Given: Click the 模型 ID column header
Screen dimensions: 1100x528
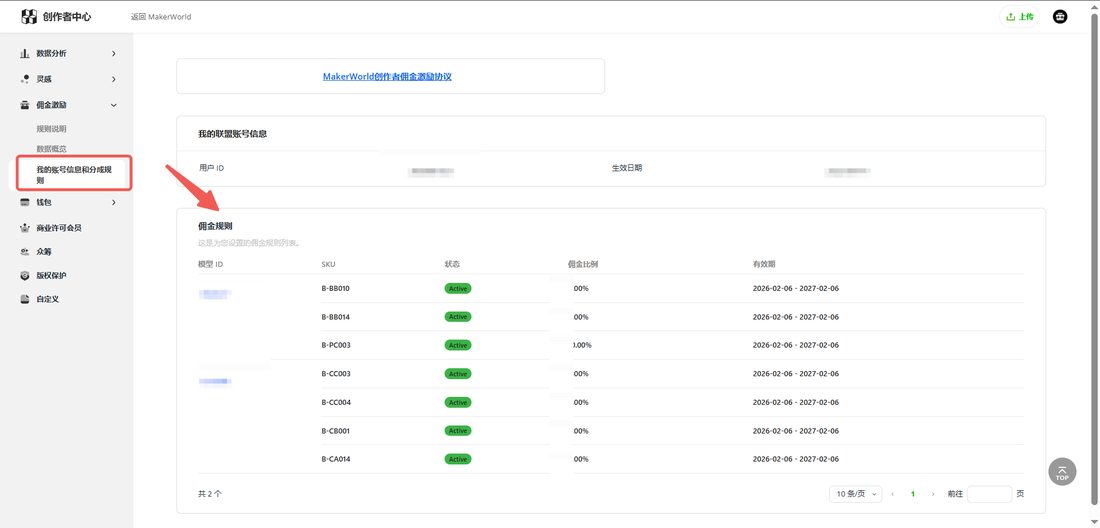Looking at the screenshot, I should point(210,264).
